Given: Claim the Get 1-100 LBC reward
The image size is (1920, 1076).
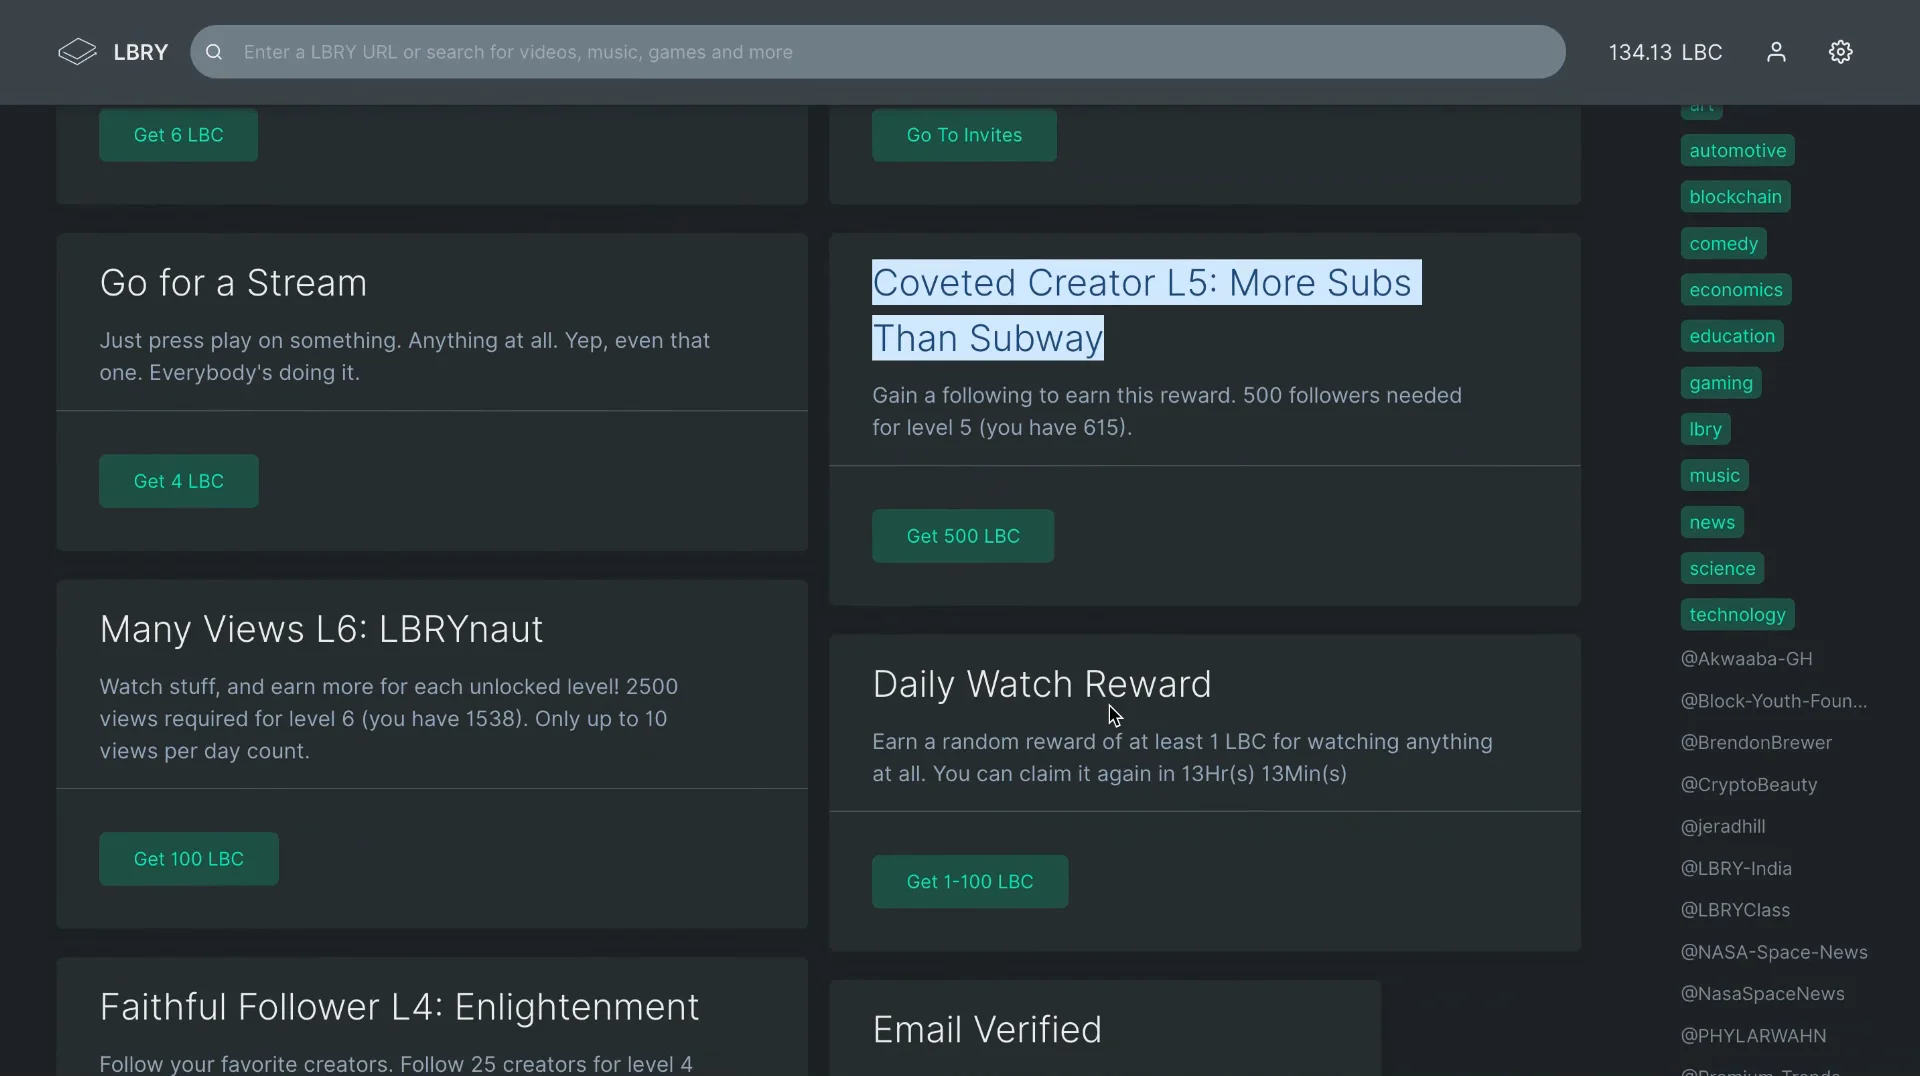Looking at the screenshot, I should pyautogui.click(x=970, y=882).
